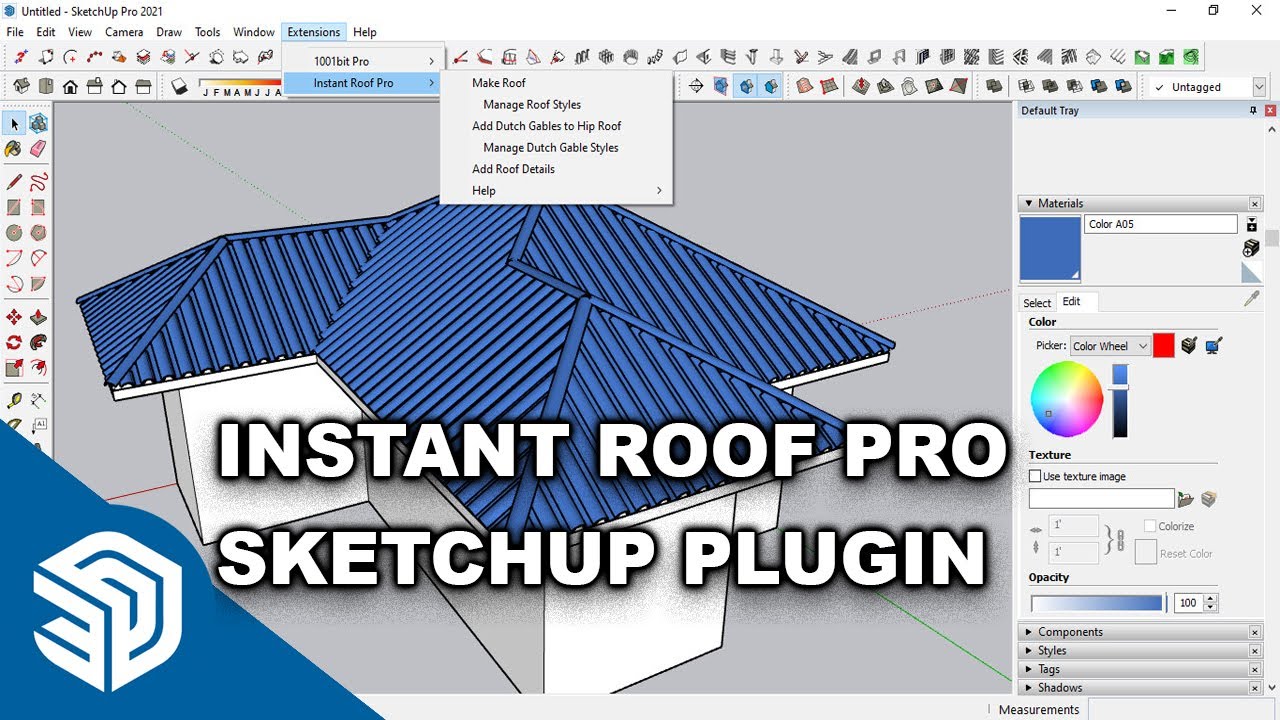Switch to the Select tab in Materials
Viewport: 1280px width, 720px height.
[x=1037, y=303]
